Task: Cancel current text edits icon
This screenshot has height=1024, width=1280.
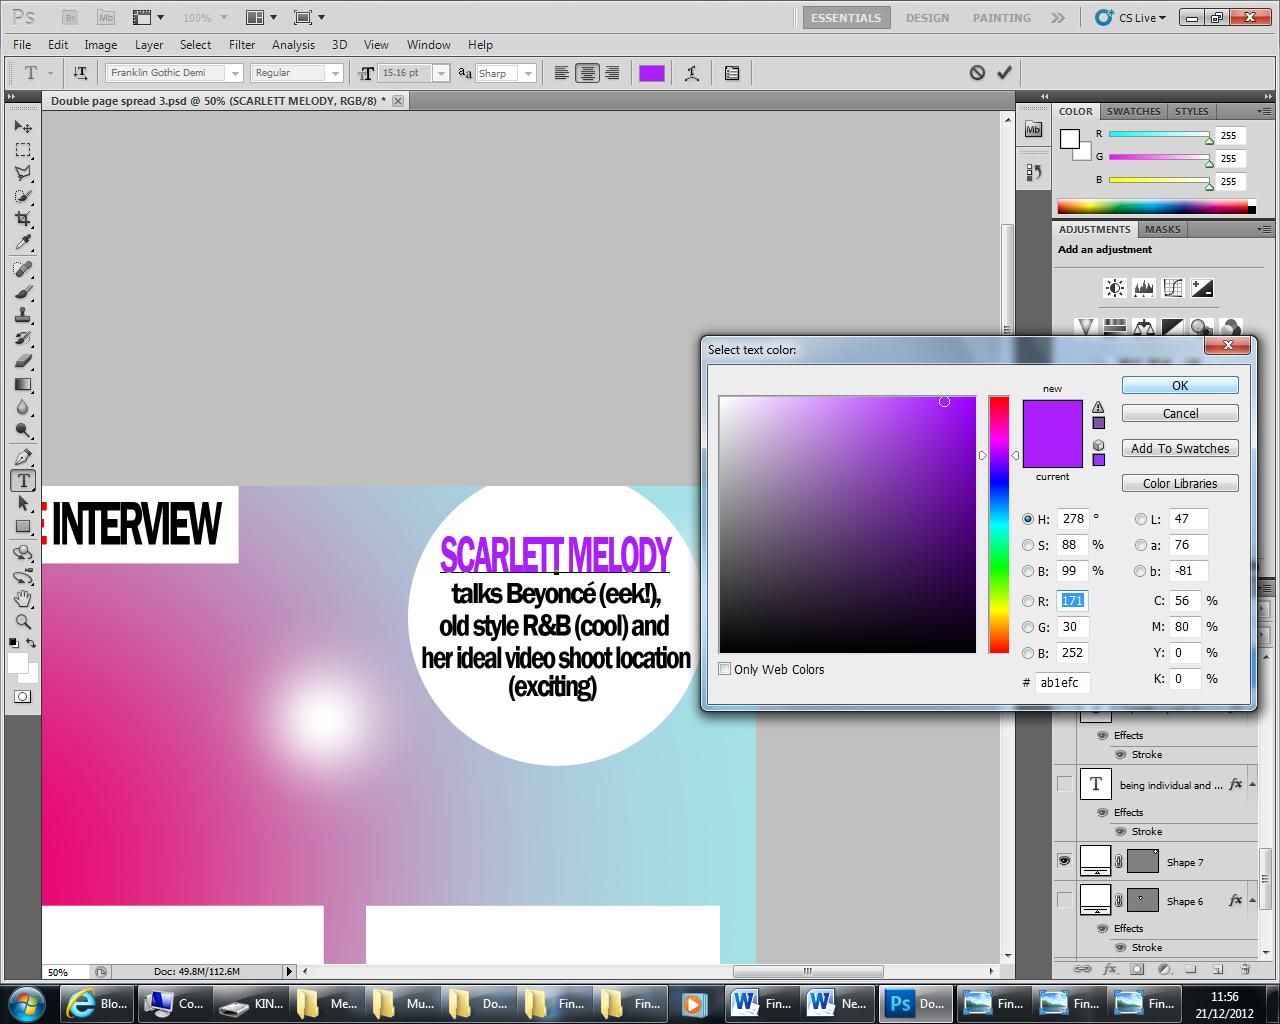Action: (977, 72)
